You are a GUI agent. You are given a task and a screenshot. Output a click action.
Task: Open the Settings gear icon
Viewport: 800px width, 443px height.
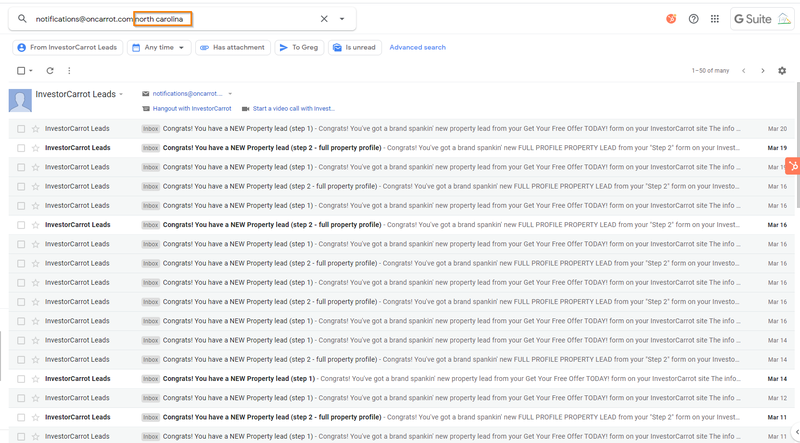(782, 71)
